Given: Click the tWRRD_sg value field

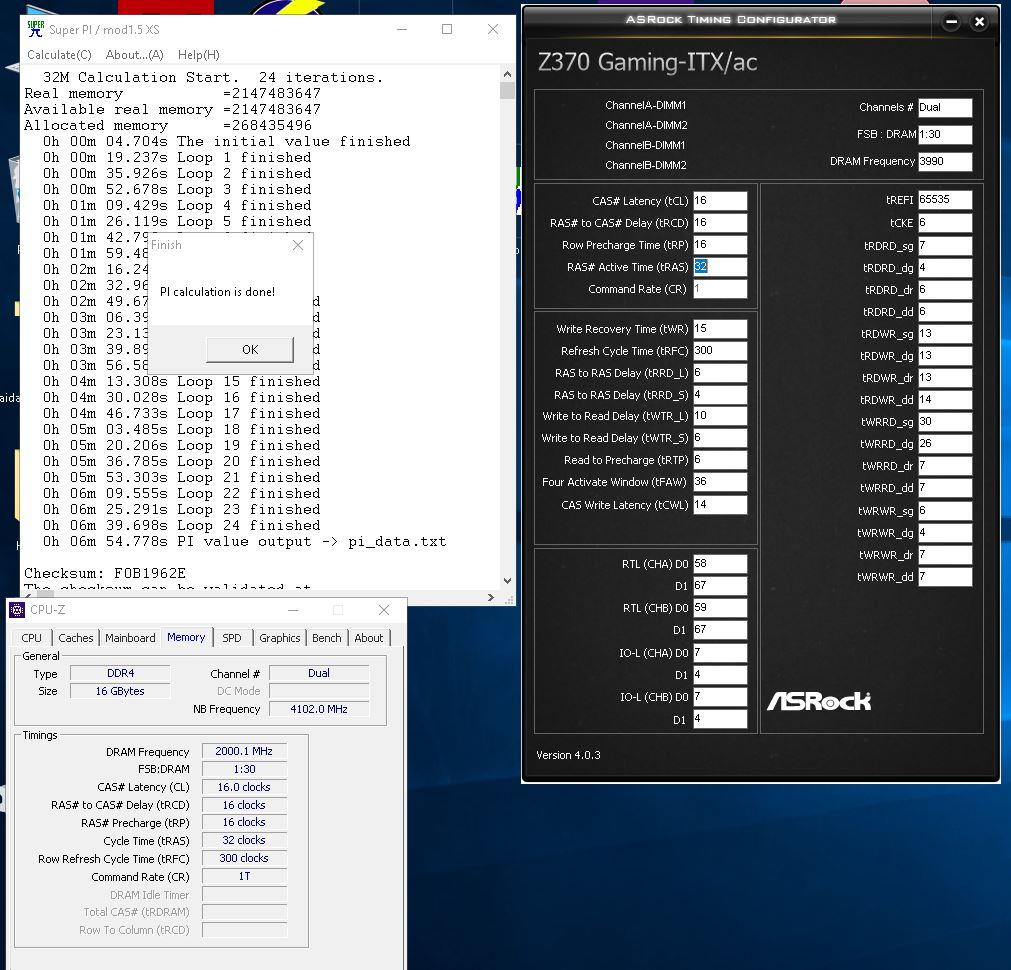Looking at the screenshot, I should click(x=945, y=422).
